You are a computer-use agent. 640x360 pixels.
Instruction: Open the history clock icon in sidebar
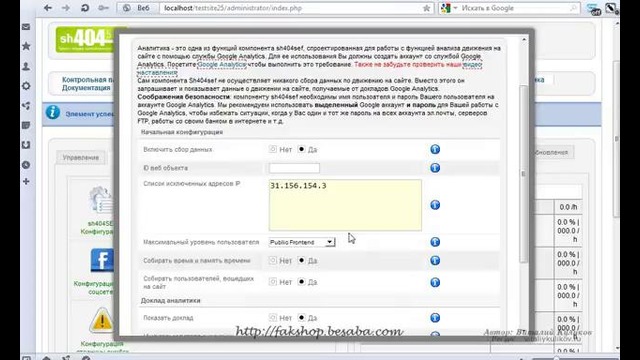26,165
